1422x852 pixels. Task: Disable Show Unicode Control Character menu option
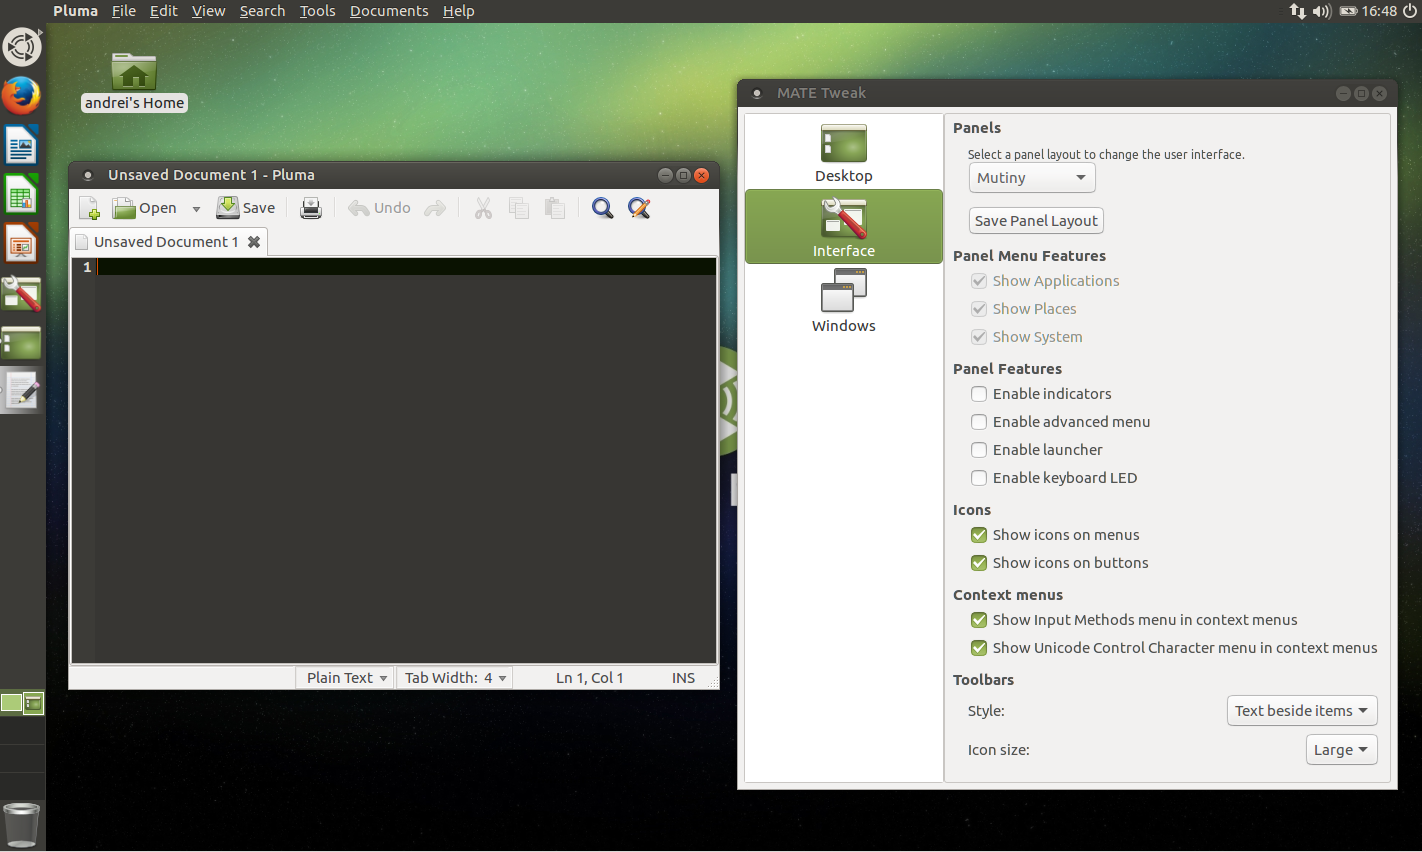pos(979,648)
